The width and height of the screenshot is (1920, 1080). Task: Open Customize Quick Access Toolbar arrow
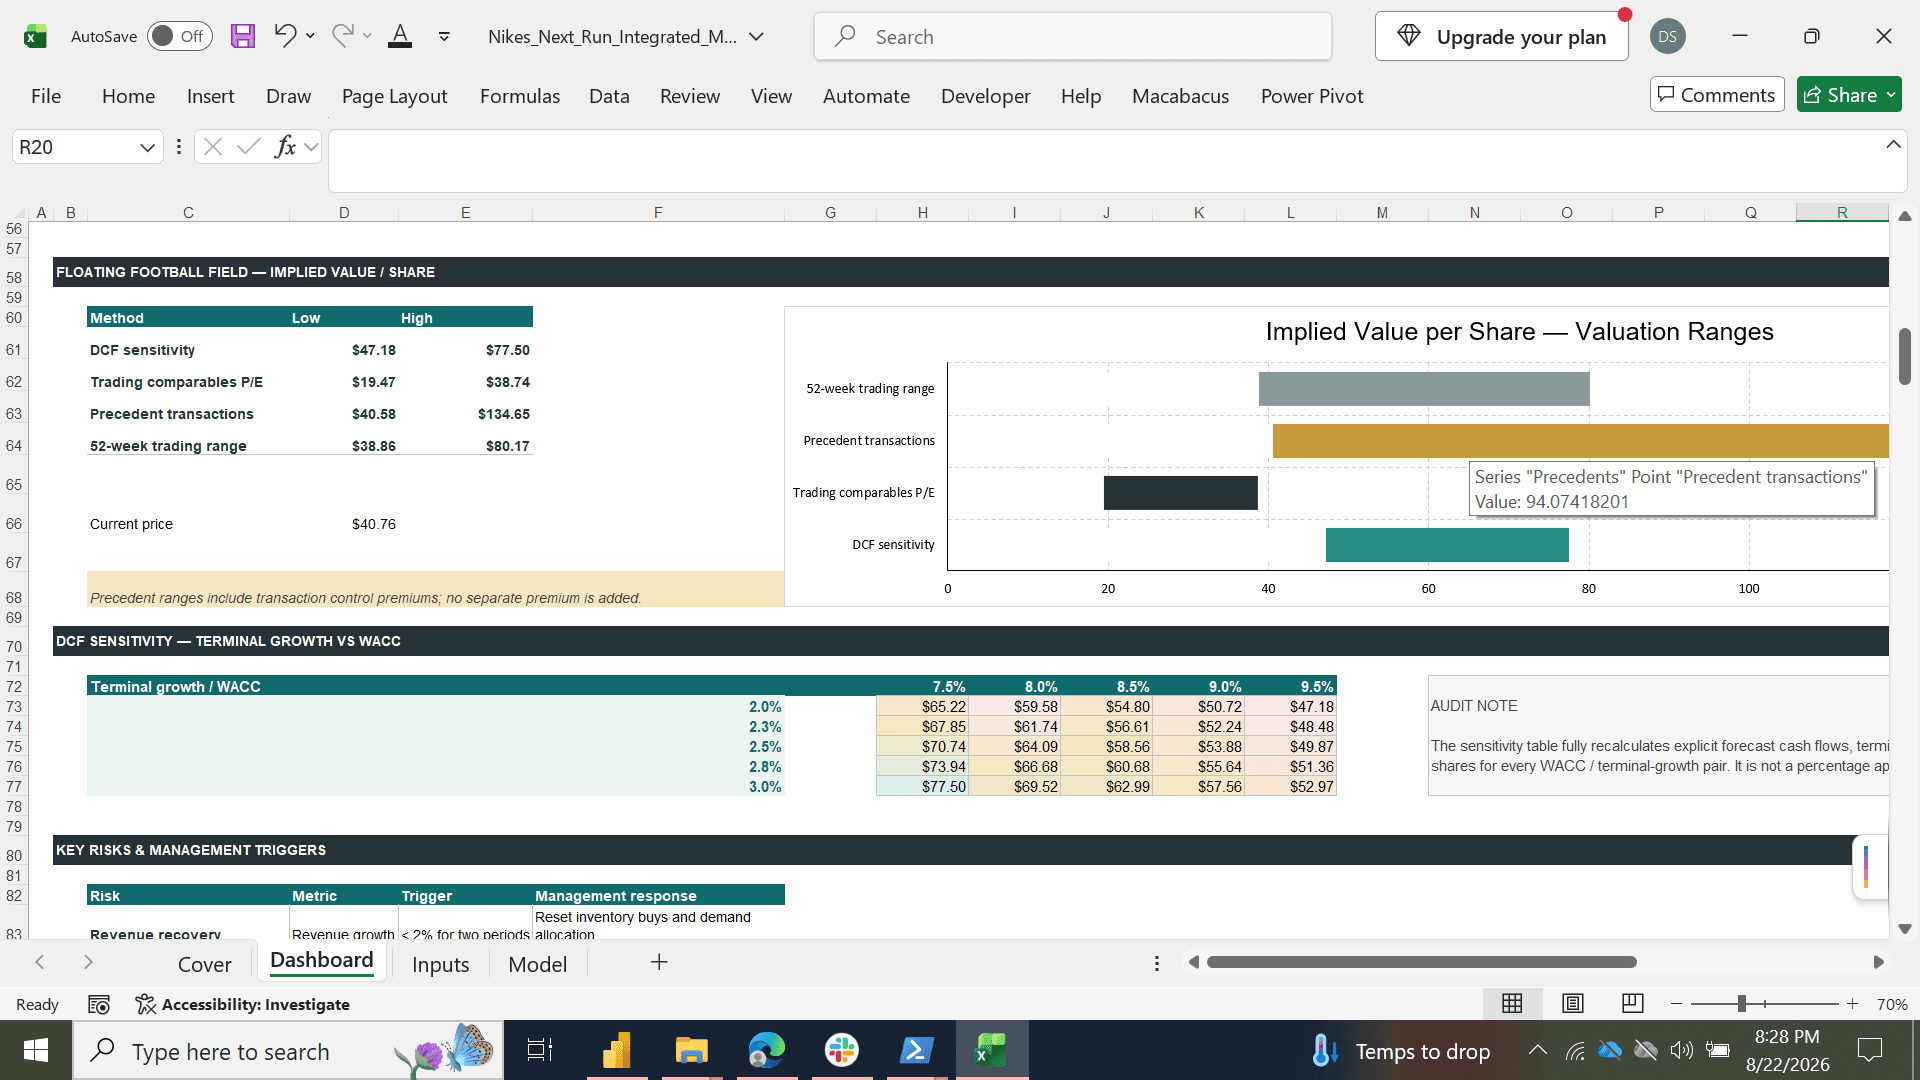[444, 37]
